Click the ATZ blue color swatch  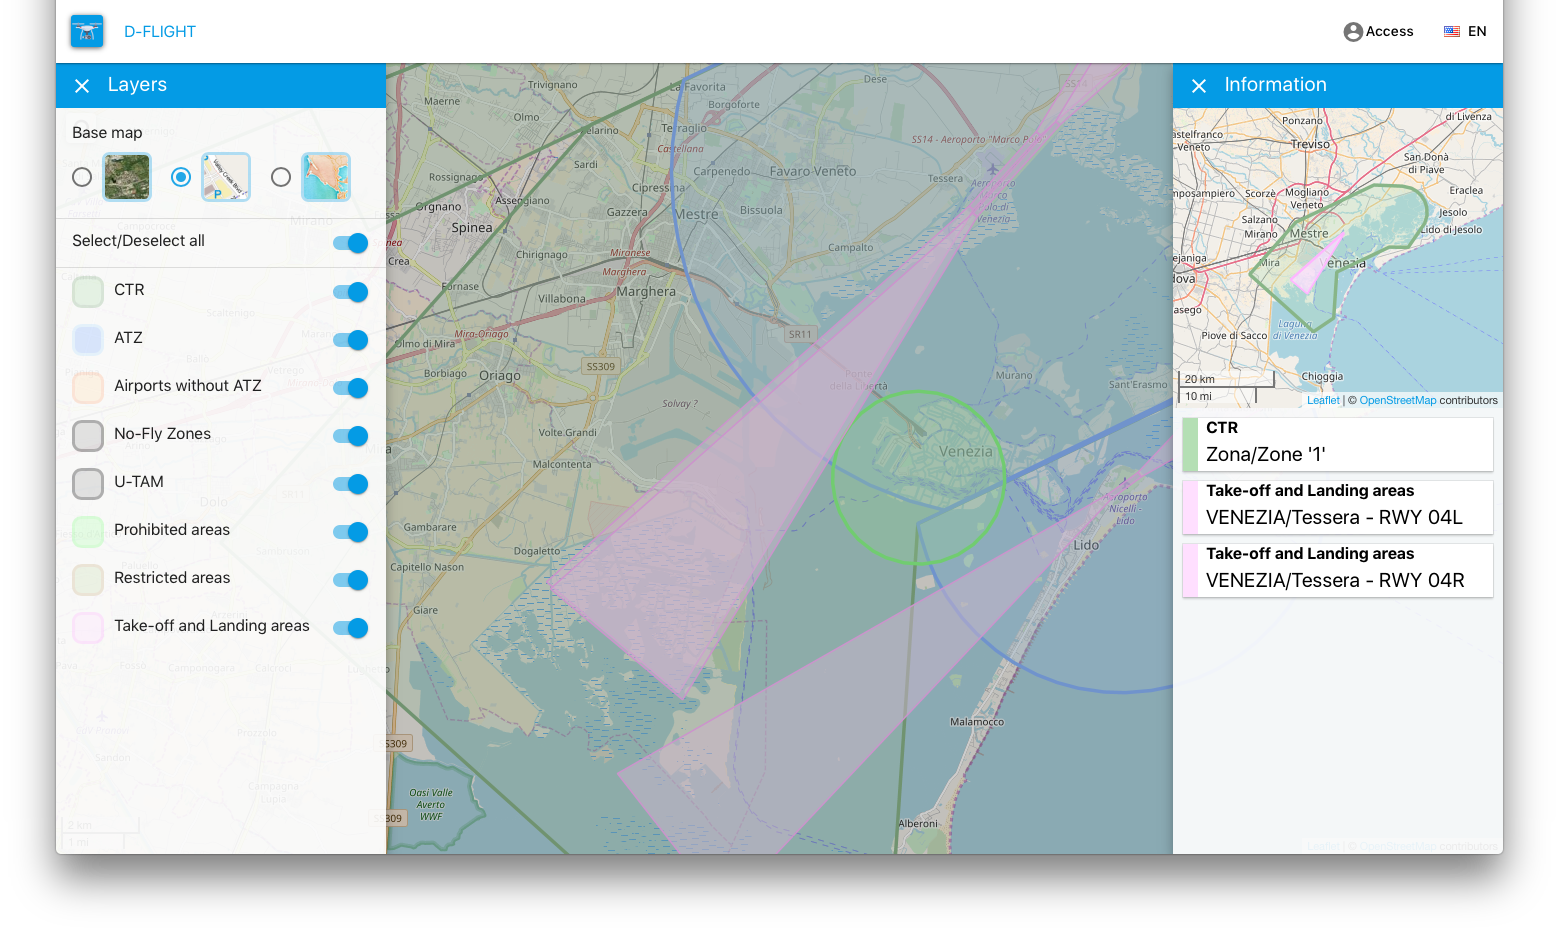coord(88,340)
